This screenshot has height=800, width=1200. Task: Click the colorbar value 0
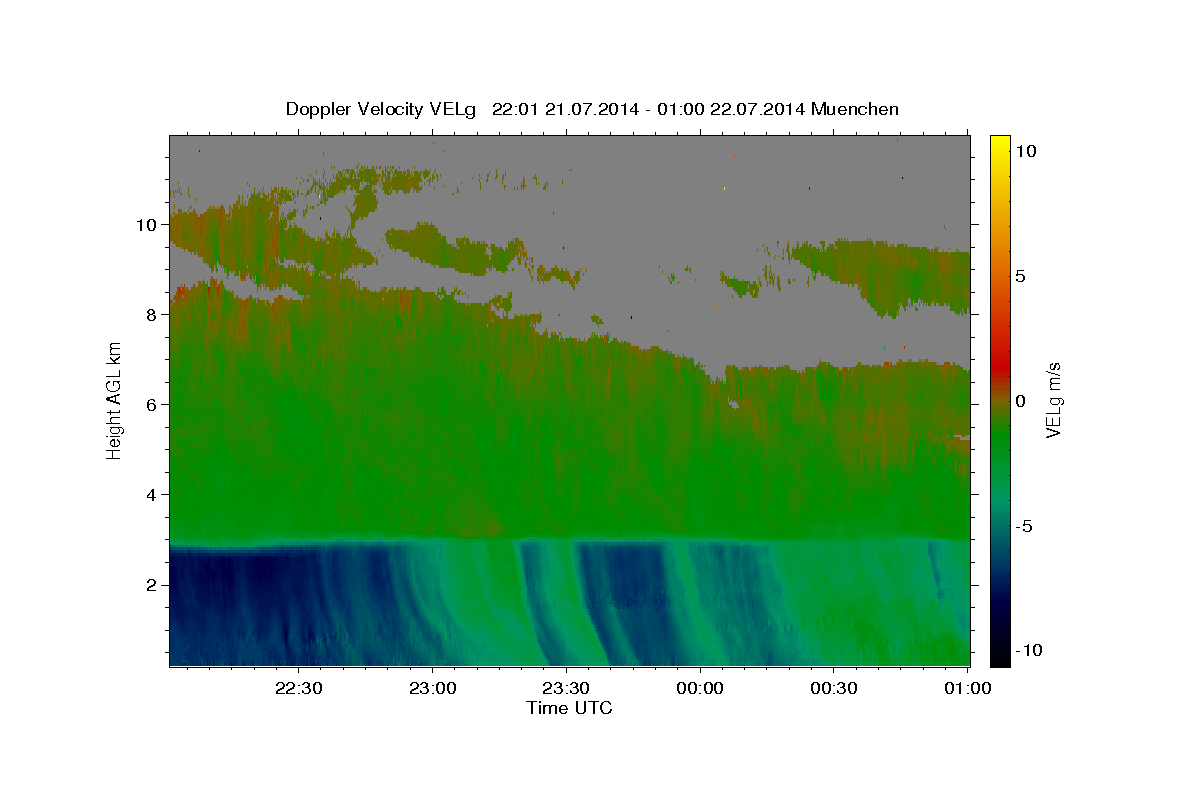(x=1021, y=401)
